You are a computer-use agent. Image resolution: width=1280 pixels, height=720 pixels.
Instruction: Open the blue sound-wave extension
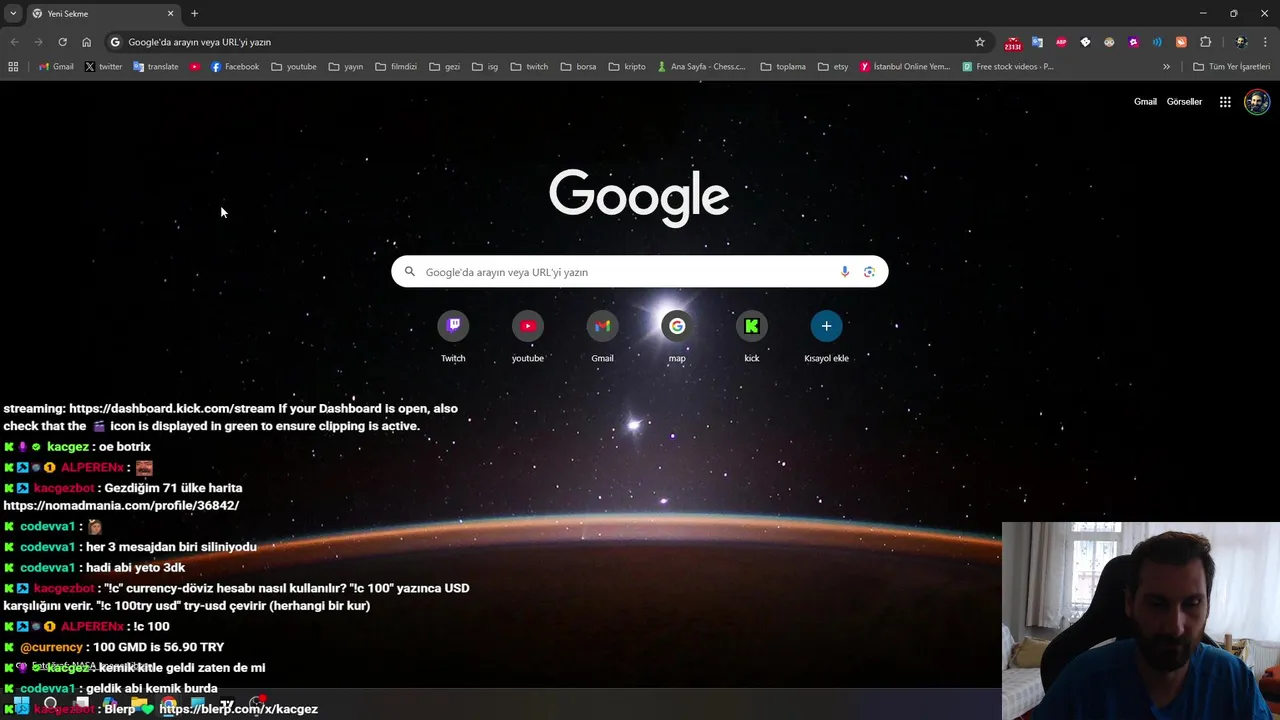[1157, 42]
